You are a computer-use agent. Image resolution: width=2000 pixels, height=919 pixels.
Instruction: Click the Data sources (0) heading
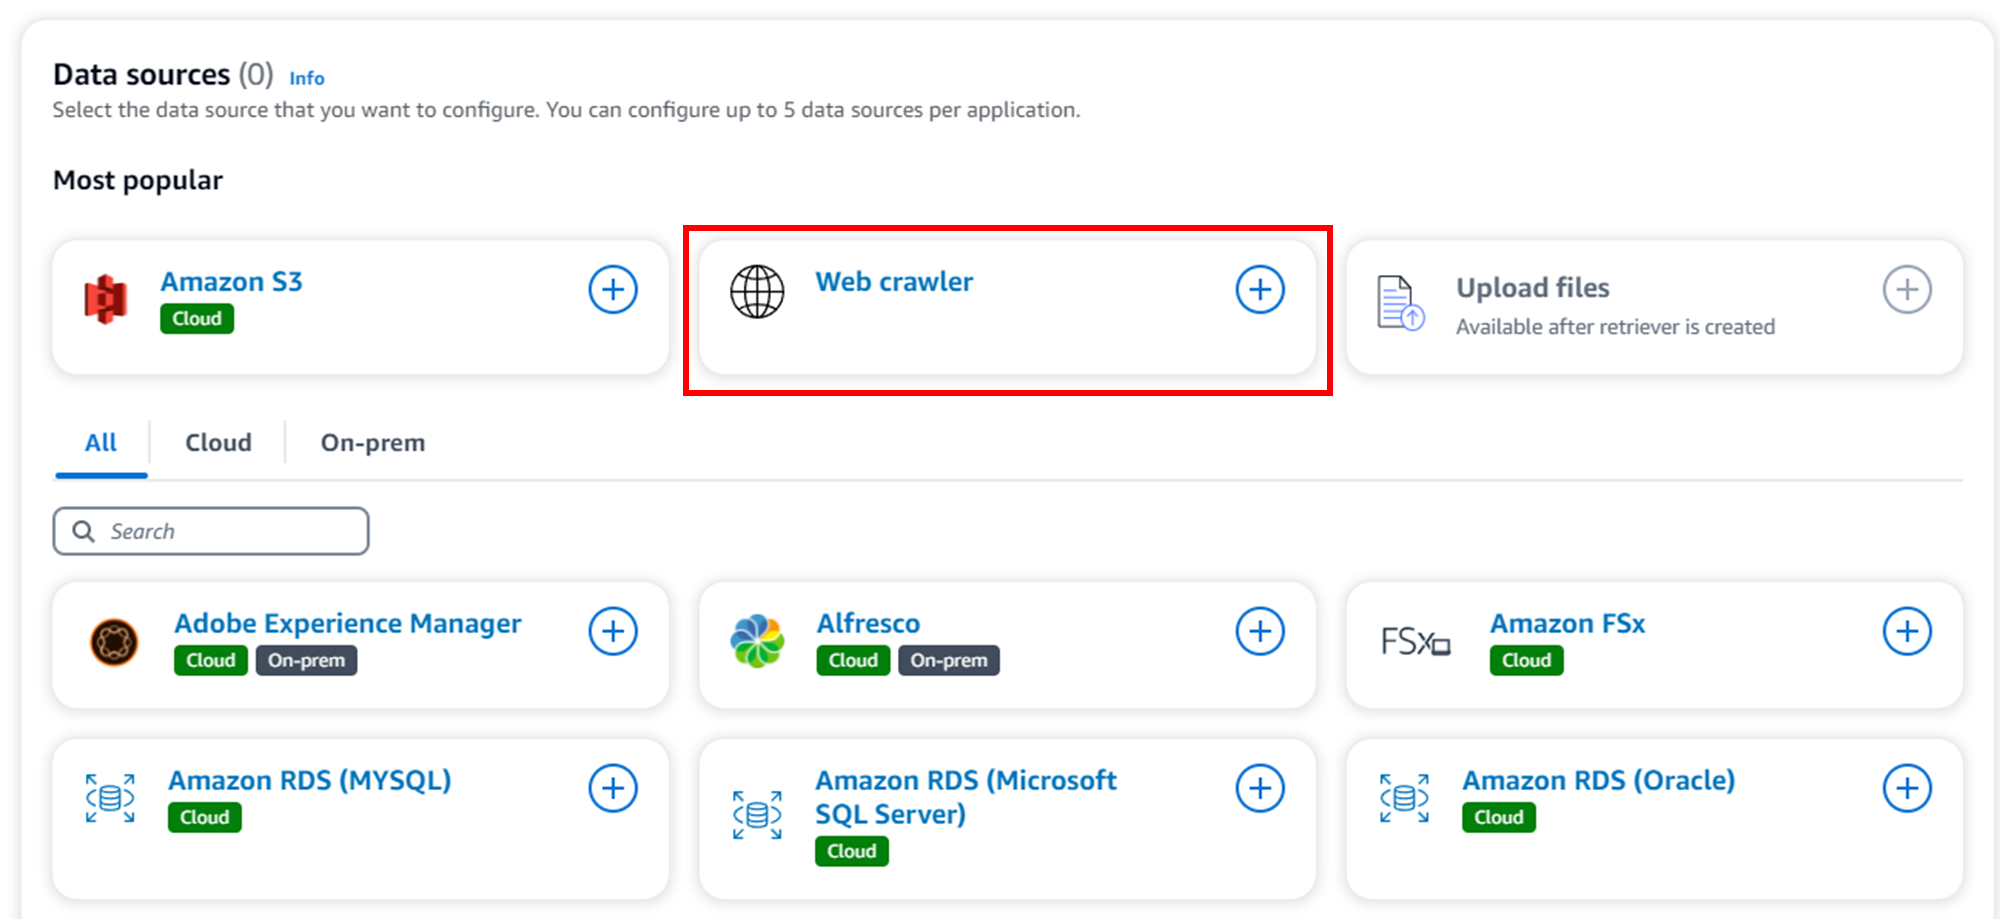[x=163, y=75]
